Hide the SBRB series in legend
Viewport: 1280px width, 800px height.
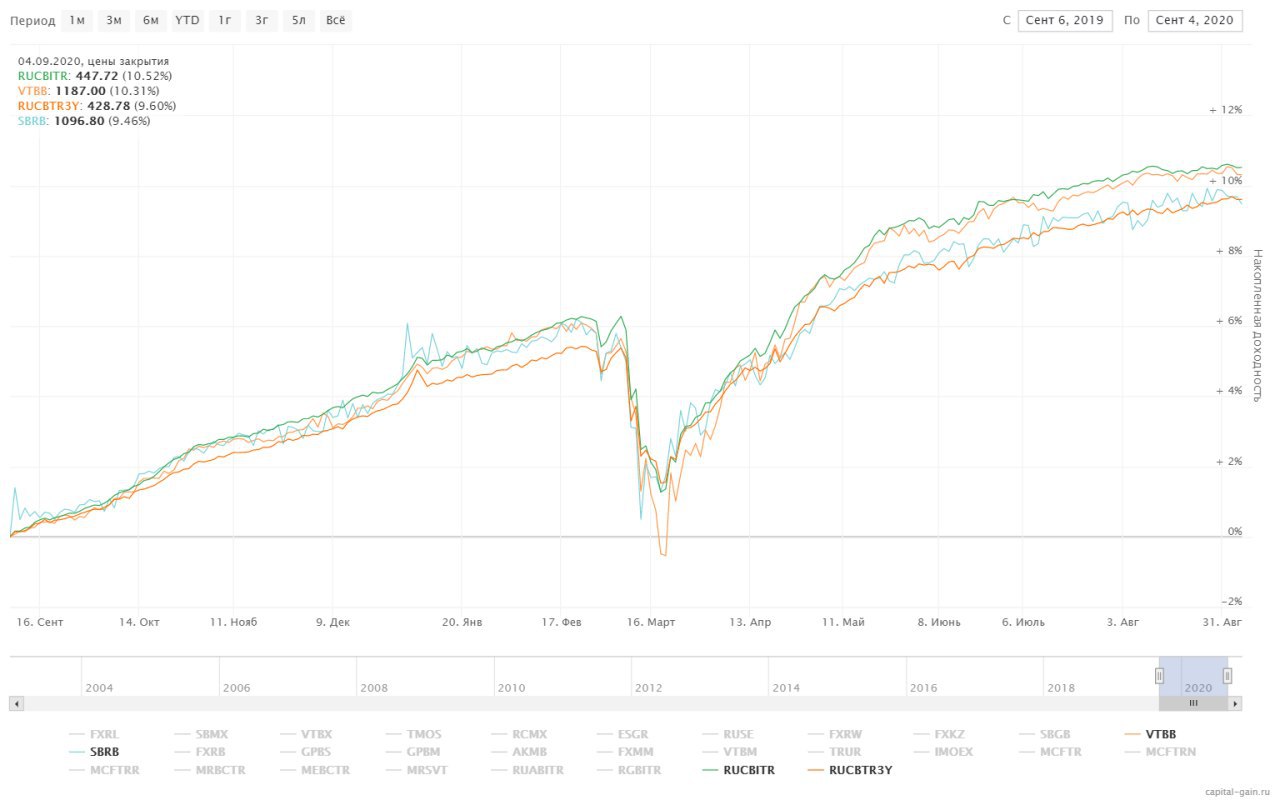pyautogui.click(x=94, y=752)
